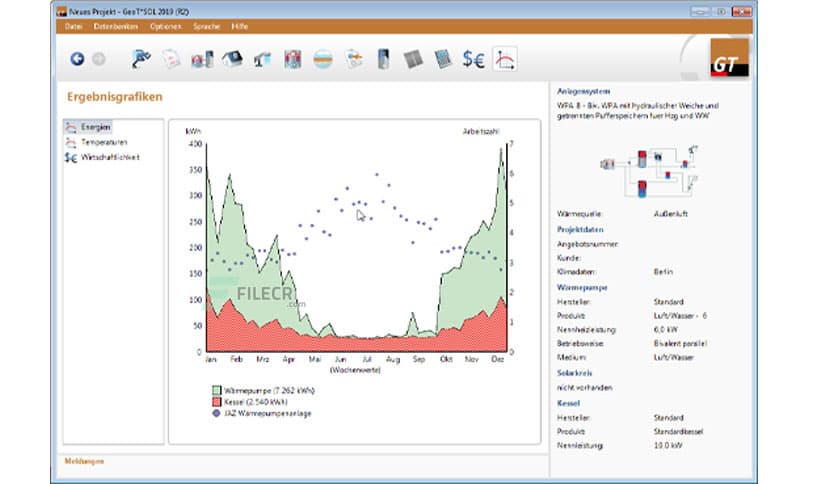Click the Bivalent parallel value
Screen dimensions: 836x484
(x=680, y=344)
